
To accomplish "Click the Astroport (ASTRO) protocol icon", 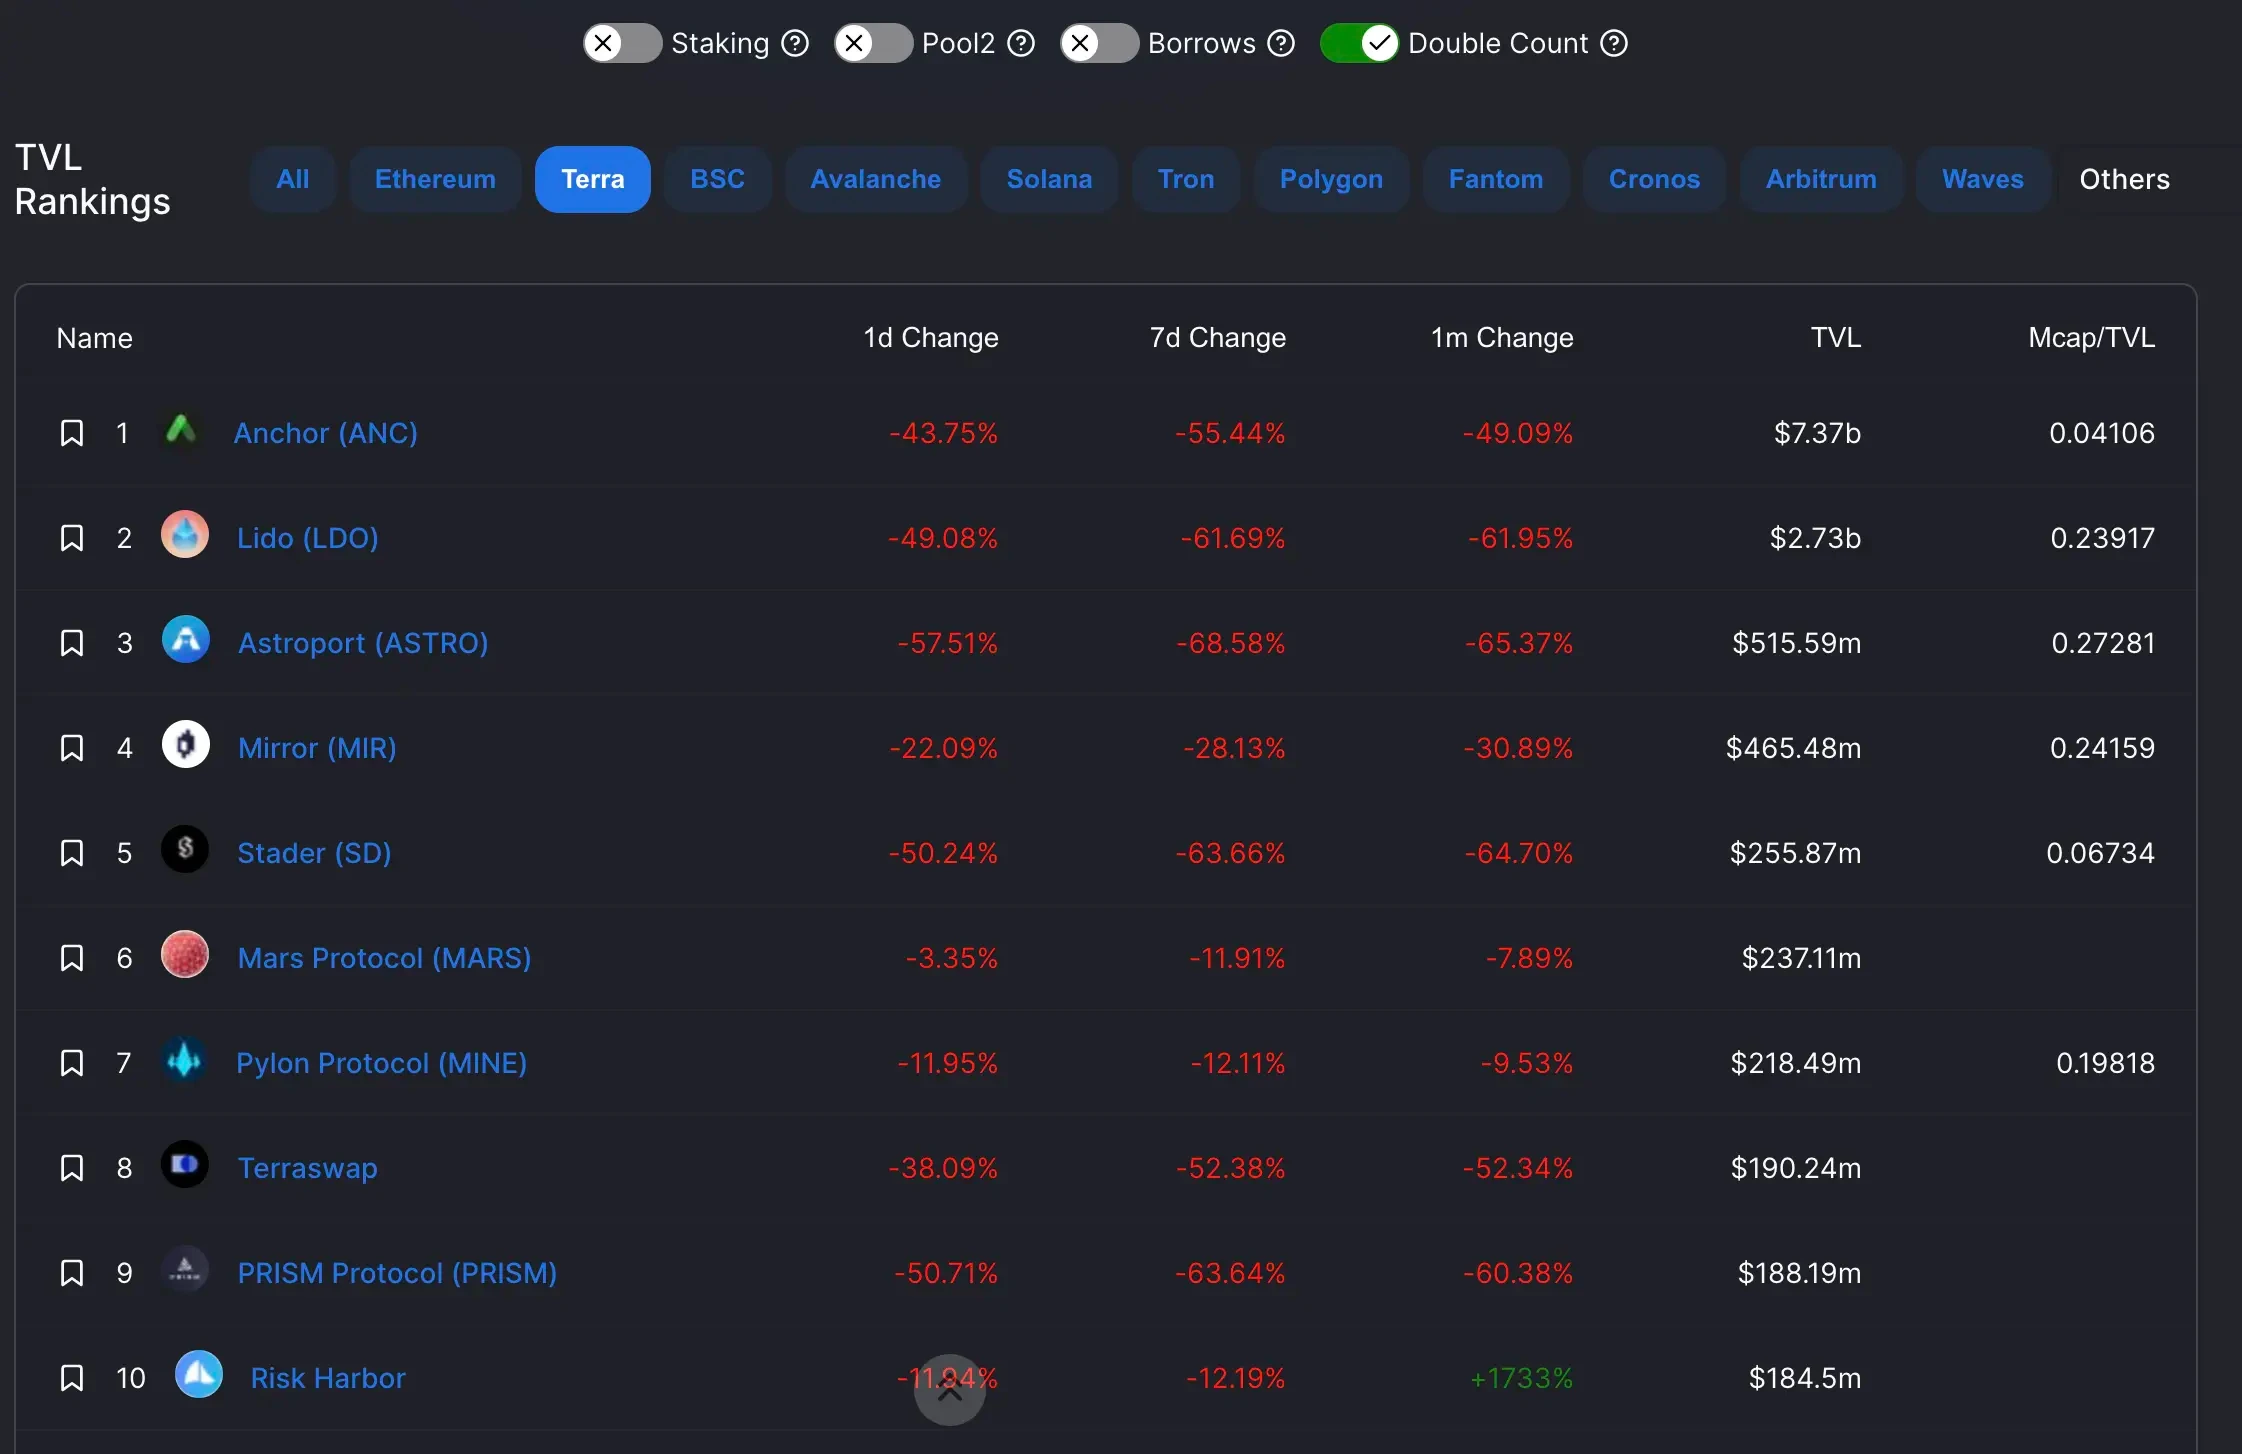I will click(x=185, y=639).
